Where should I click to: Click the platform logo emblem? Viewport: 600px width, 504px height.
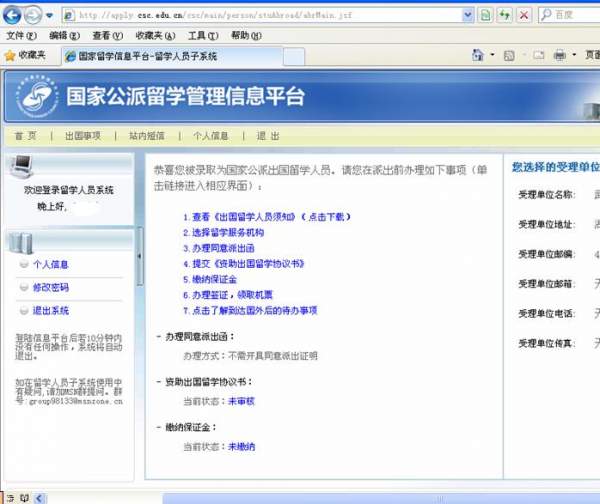click(x=37, y=96)
